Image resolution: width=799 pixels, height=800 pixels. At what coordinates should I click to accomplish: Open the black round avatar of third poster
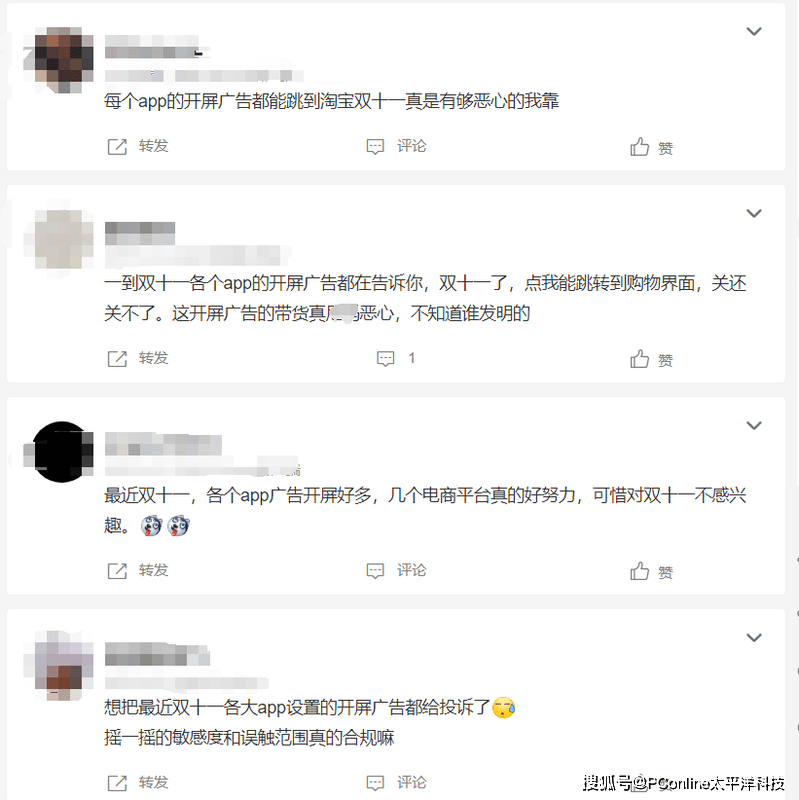click(59, 452)
